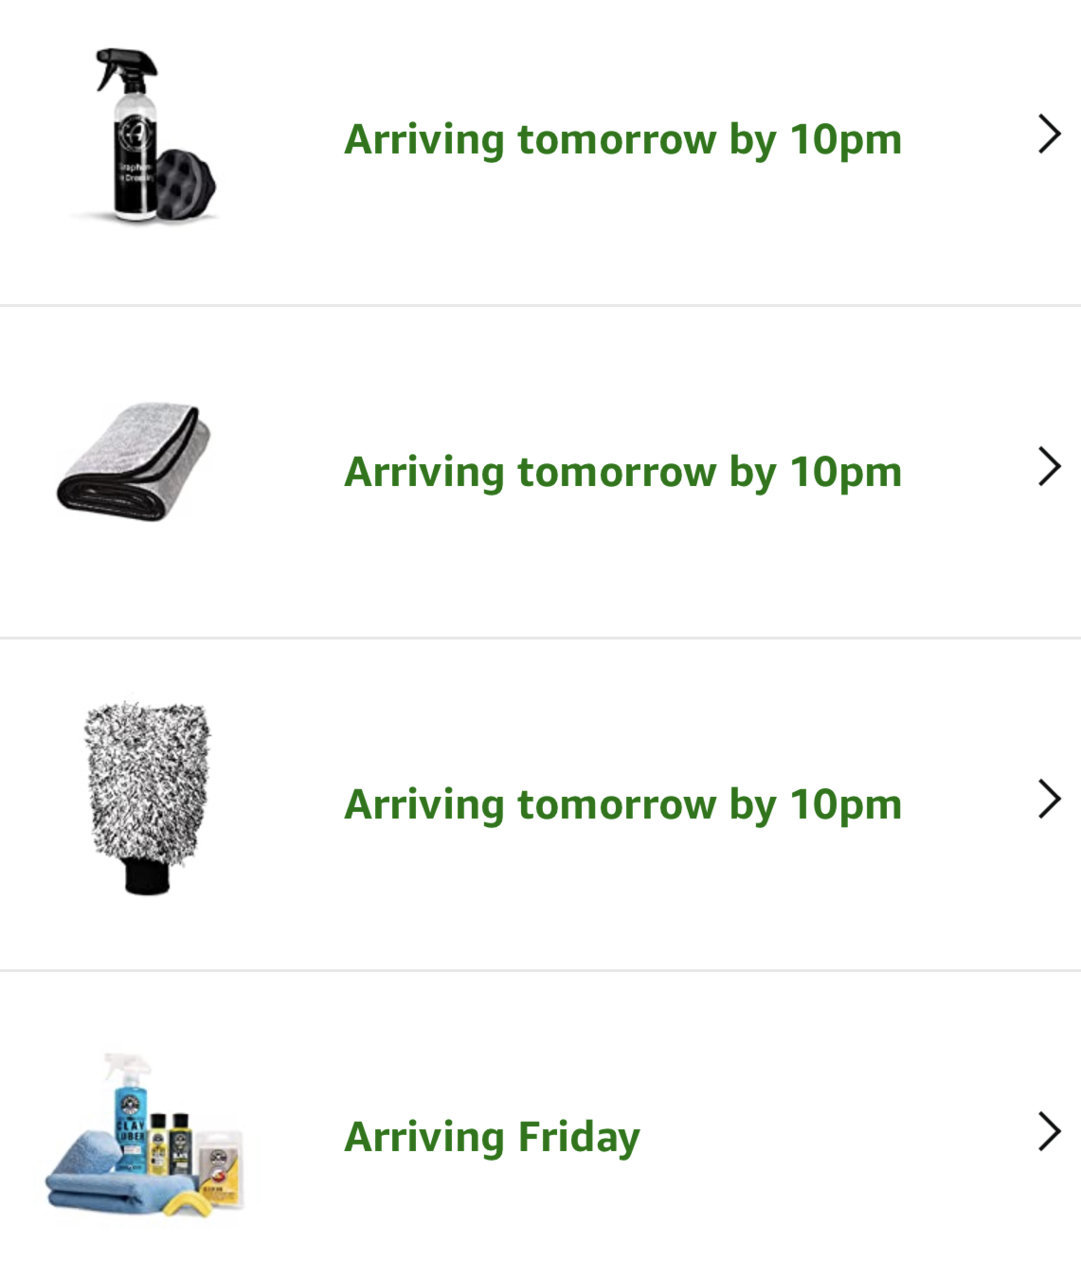This screenshot has width=1081, height=1279.
Task: Click the black sponge tire applicator
Action: tap(187, 185)
